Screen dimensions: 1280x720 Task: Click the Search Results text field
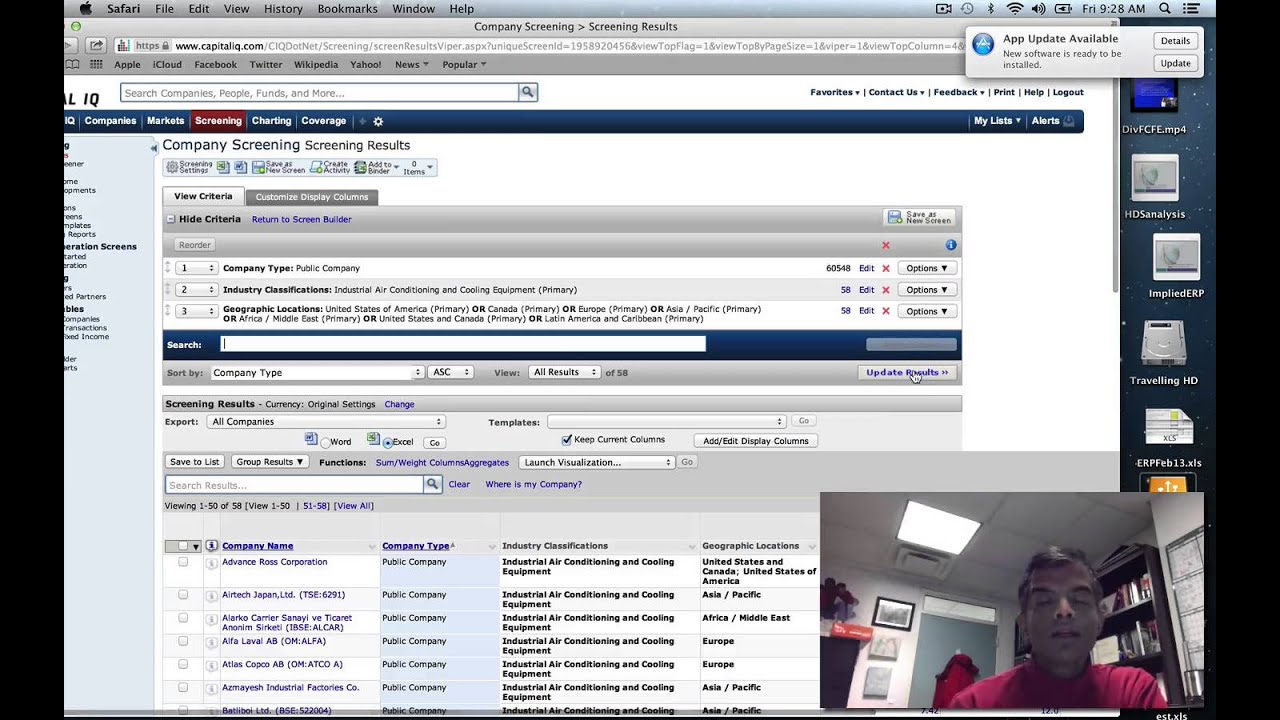294,485
